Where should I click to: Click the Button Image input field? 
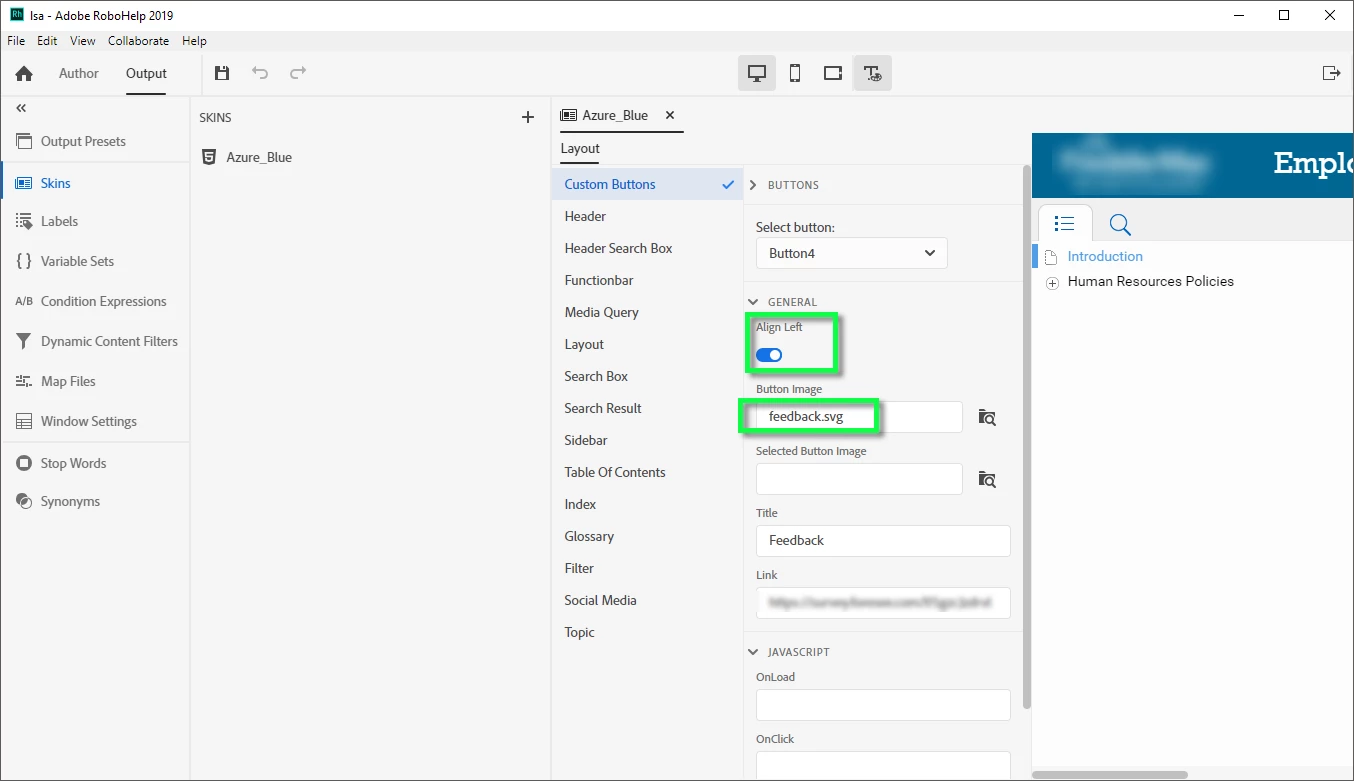pos(859,417)
